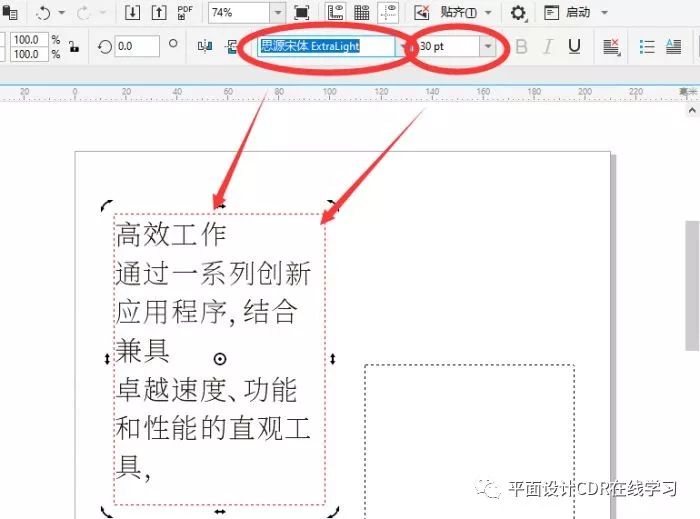Toggle the Bulleted list icon
The width and height of the screenshot is (700, 519).
tap(647, 46)
